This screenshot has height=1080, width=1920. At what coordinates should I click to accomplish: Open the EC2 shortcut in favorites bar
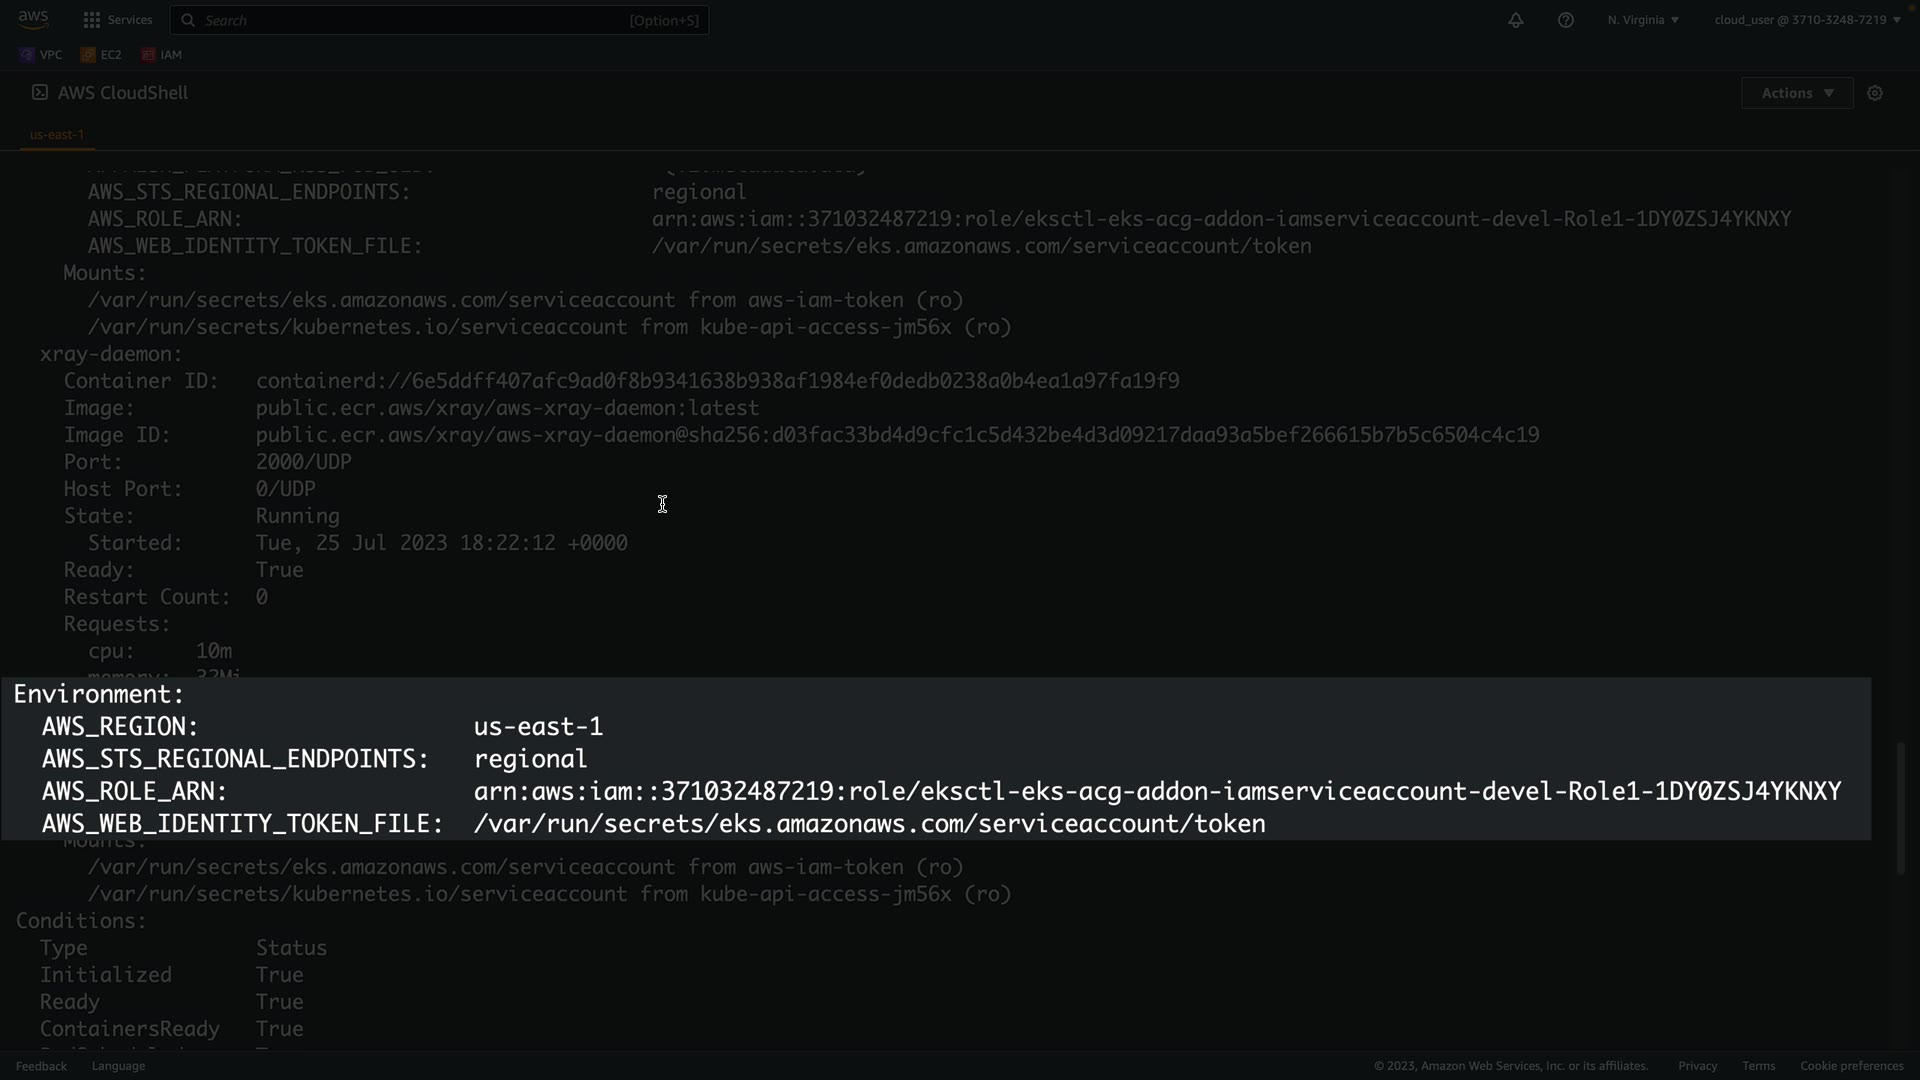point(102,55)
